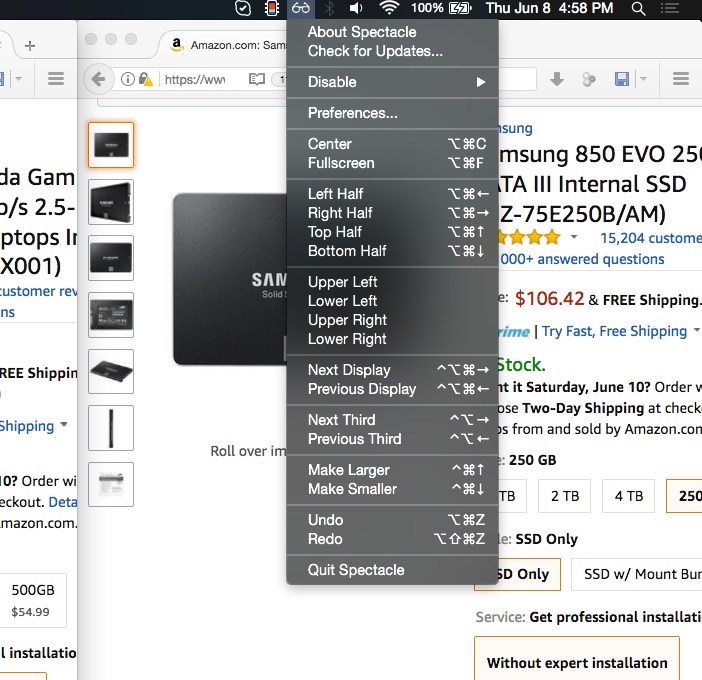Select Lower Left

[392, 301]
